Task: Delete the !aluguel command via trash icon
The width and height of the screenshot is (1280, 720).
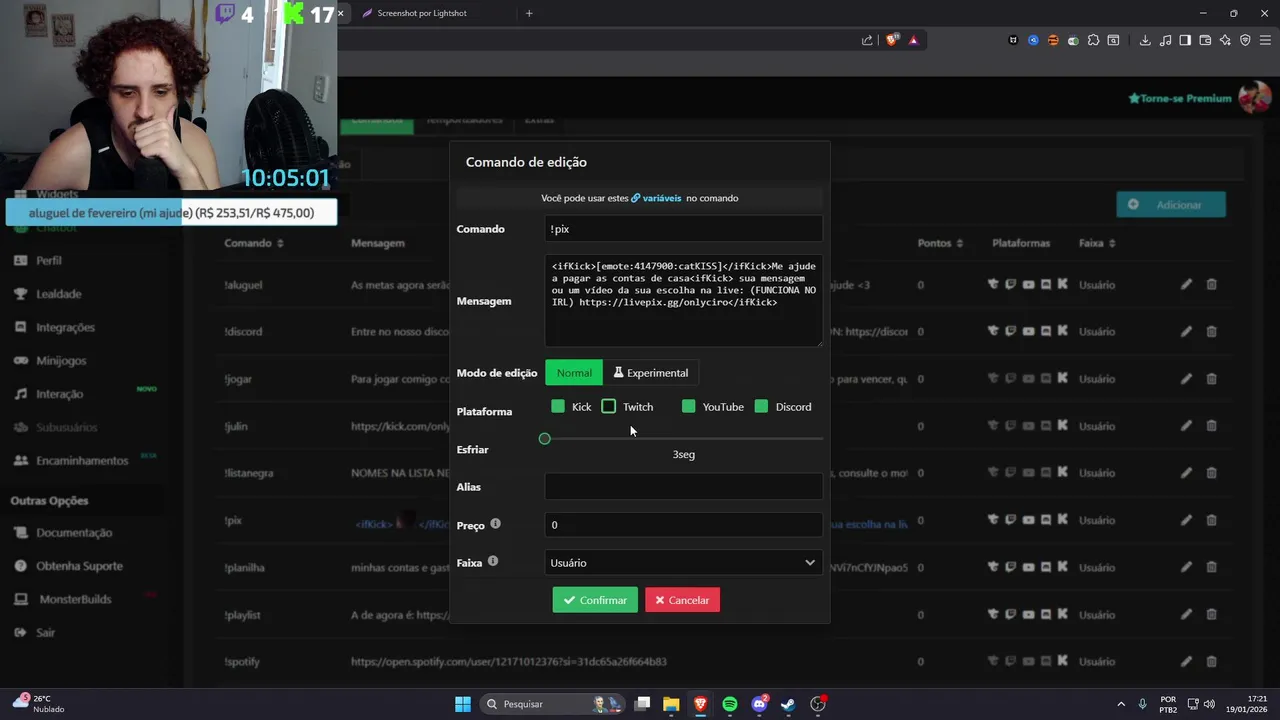Action: point(1211,284)
